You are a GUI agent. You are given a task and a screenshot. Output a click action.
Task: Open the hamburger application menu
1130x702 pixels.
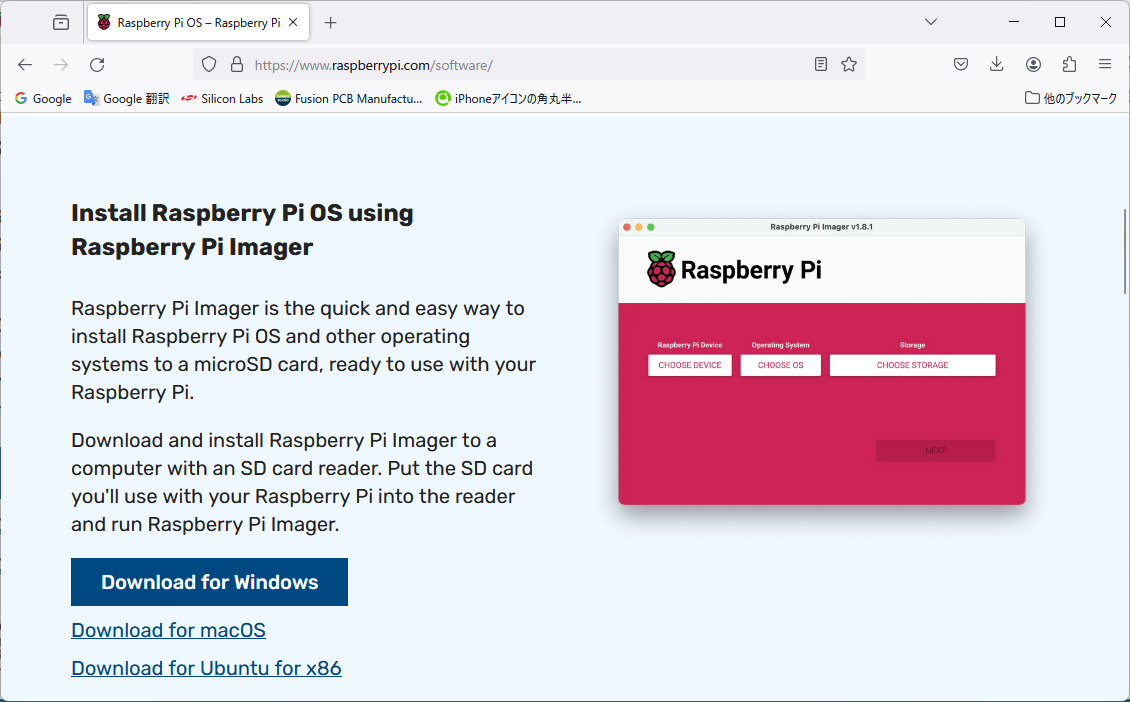1105,64
